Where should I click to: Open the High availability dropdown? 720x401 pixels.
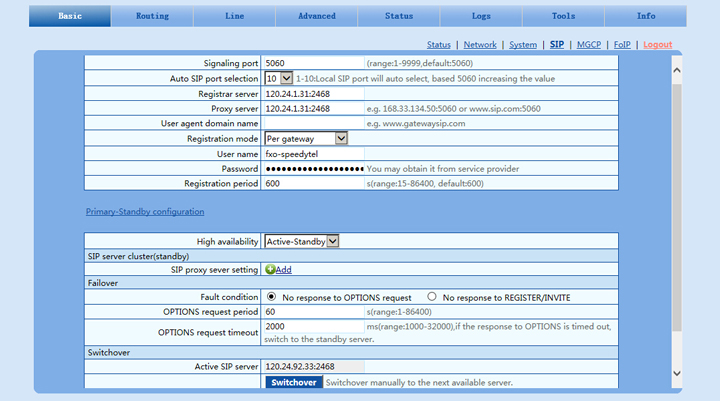[333, 241]
